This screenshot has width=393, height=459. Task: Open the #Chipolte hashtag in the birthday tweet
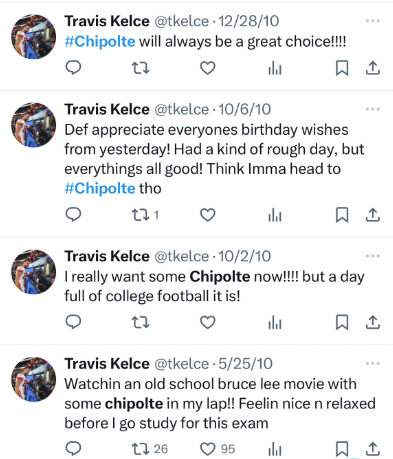(x=100, y=188)
